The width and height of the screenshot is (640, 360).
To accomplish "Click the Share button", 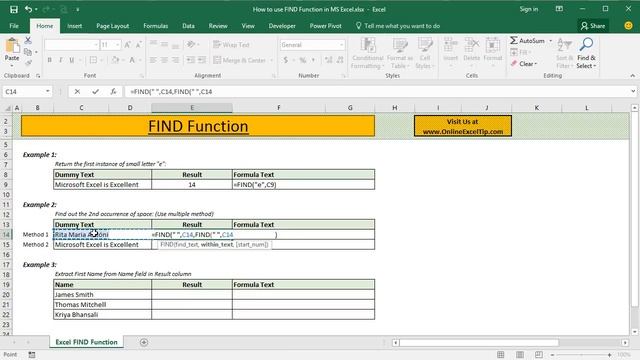I will click(593, 26).
